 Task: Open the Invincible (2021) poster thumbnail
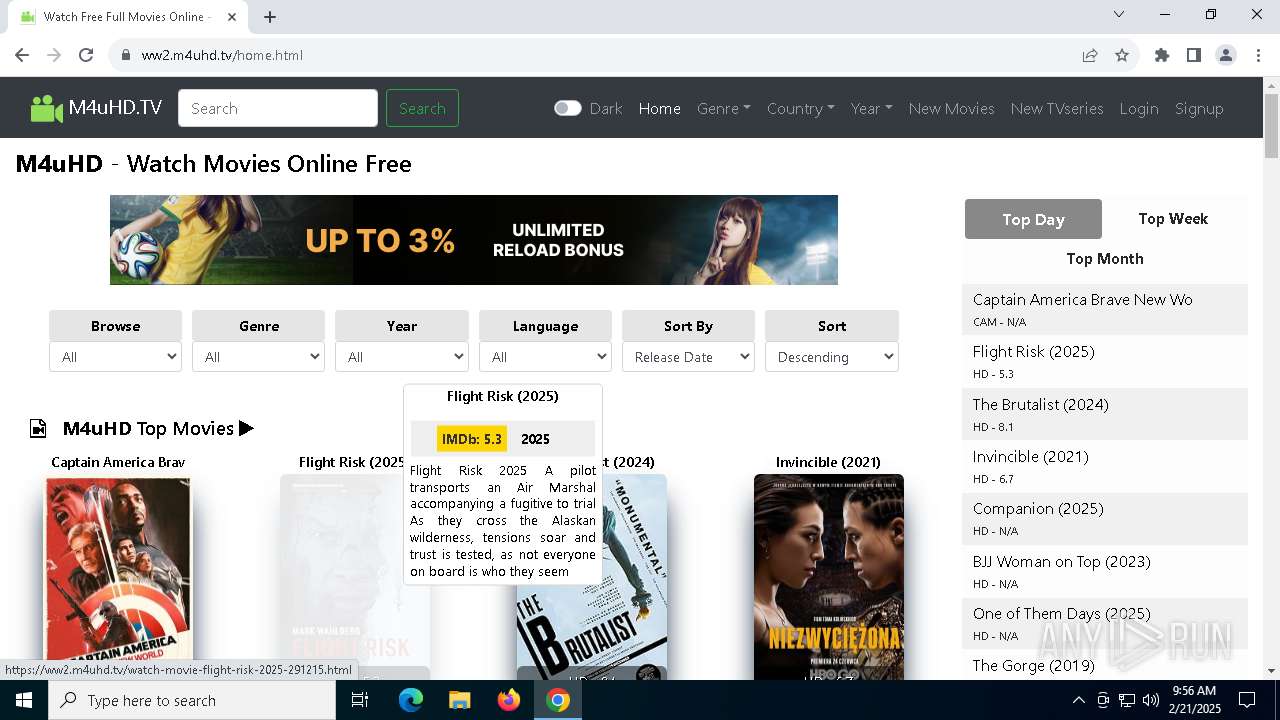tap(829, 578)
